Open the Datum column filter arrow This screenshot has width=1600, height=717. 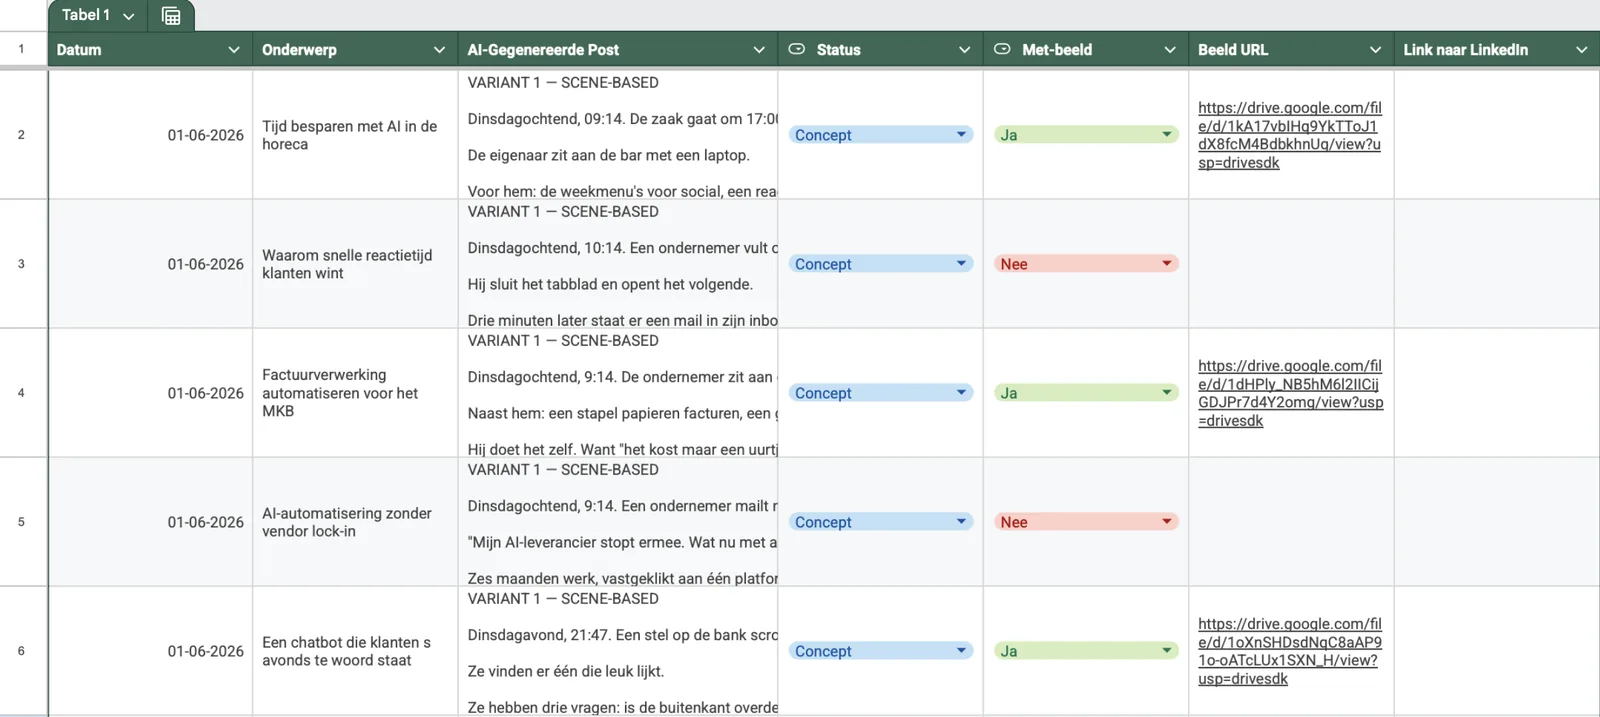(234, 50)
